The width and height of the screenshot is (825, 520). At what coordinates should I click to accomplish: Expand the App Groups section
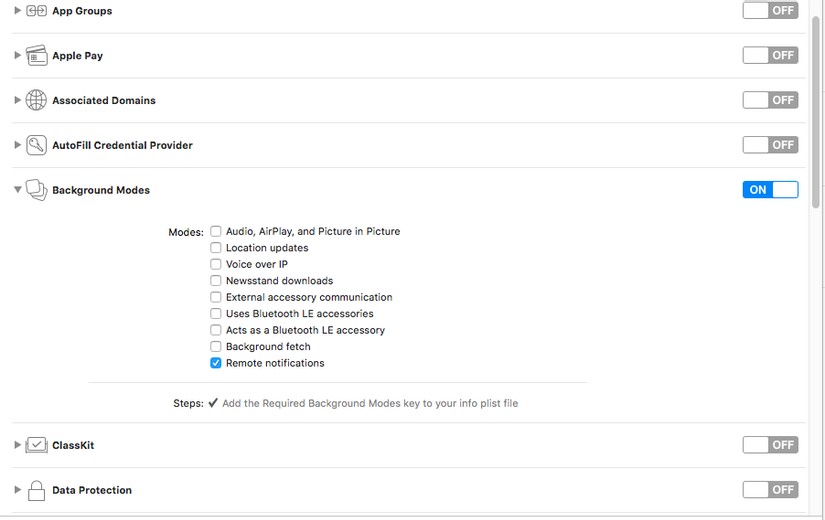pos(17,11)
